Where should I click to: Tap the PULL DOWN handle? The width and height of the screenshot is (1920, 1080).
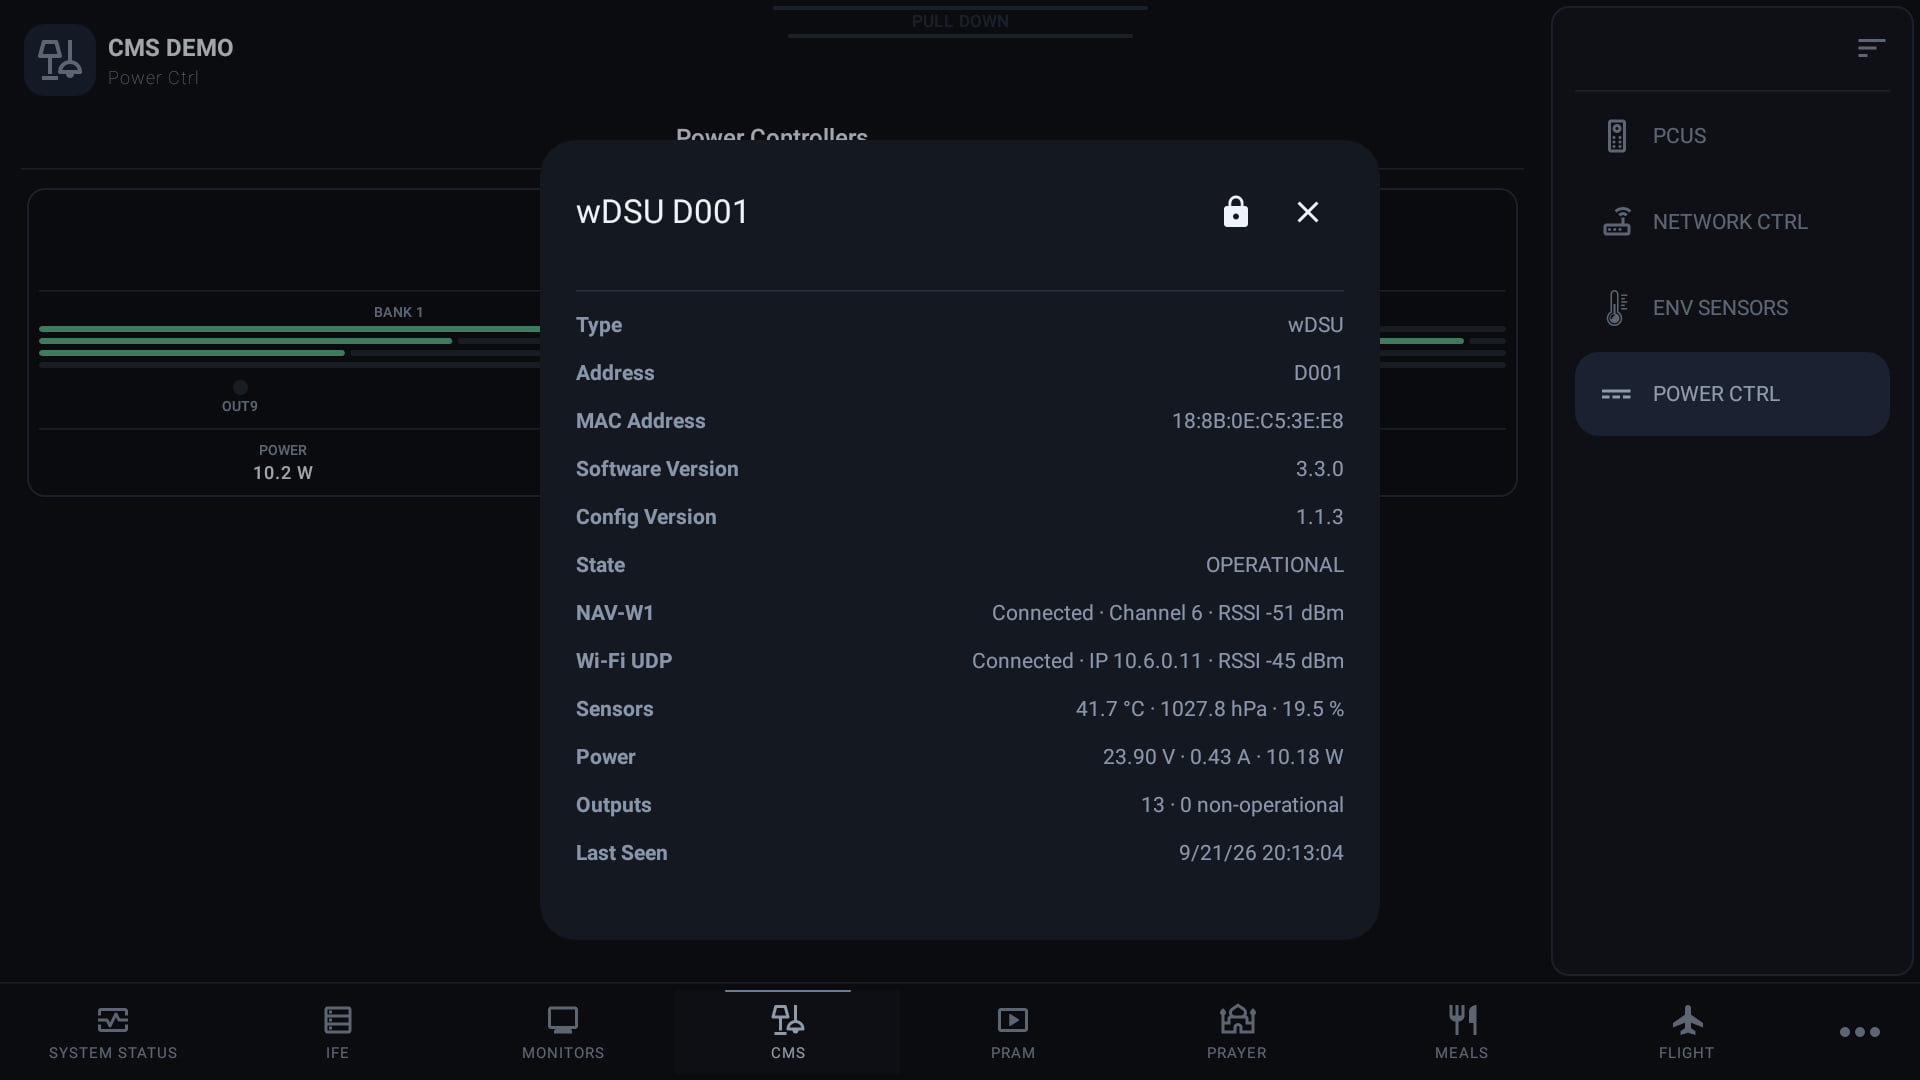[960, 21]
